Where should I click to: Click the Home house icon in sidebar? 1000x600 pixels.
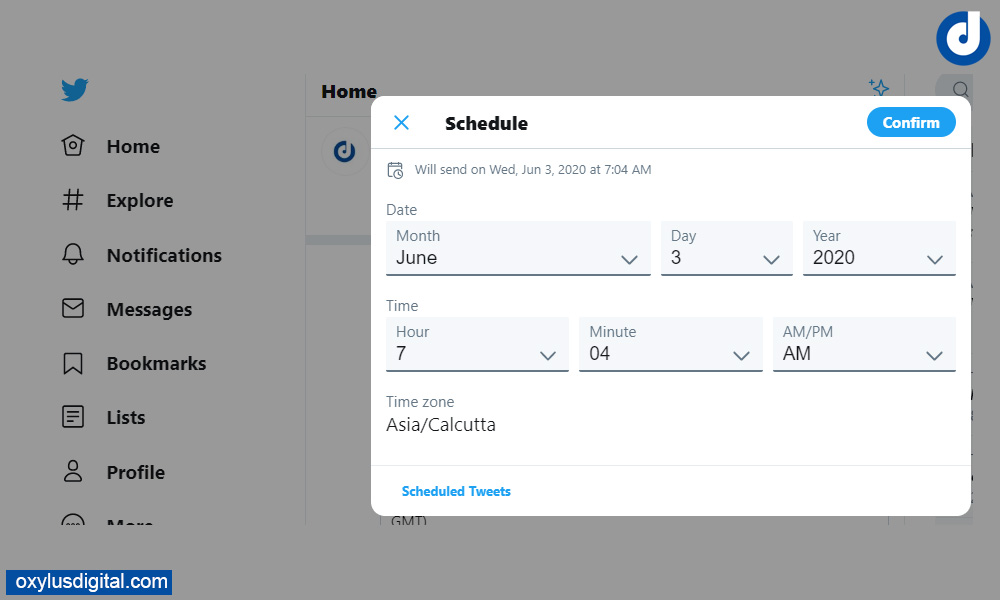73,146
